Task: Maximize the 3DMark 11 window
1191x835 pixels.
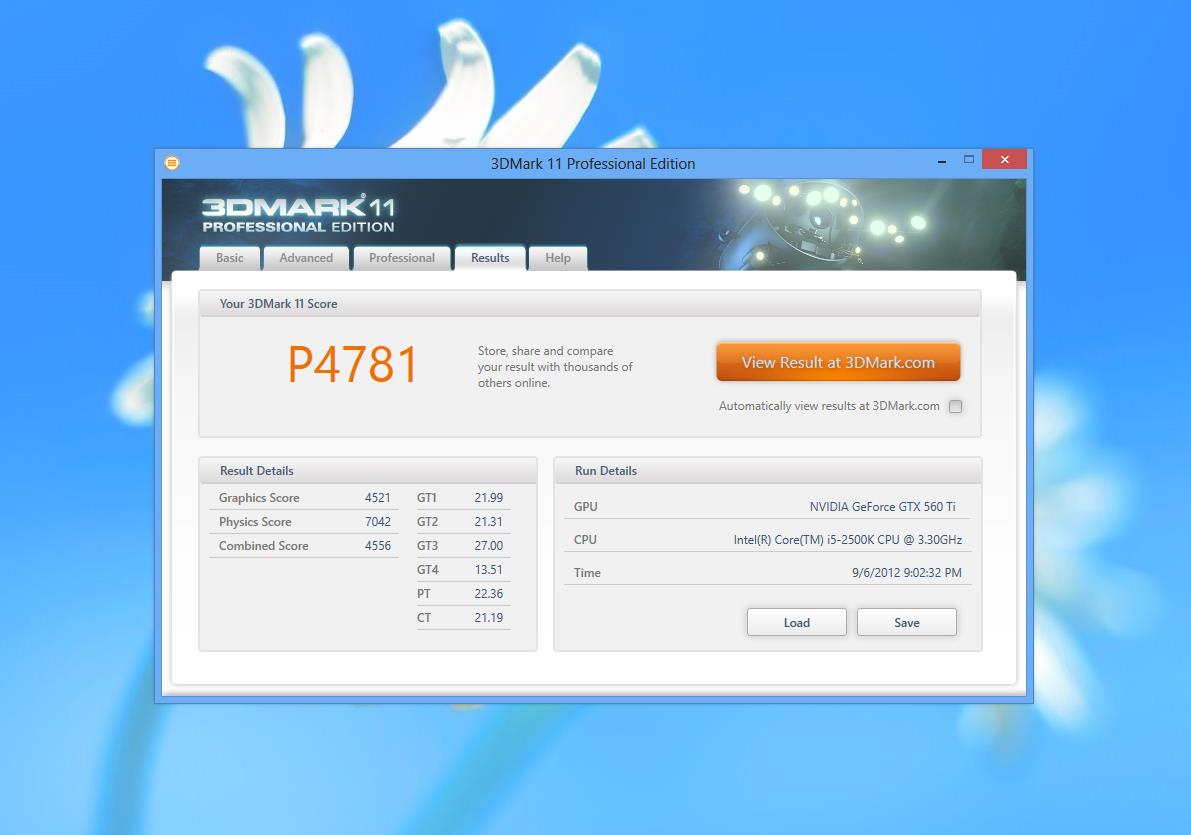Action: point(969,160)
